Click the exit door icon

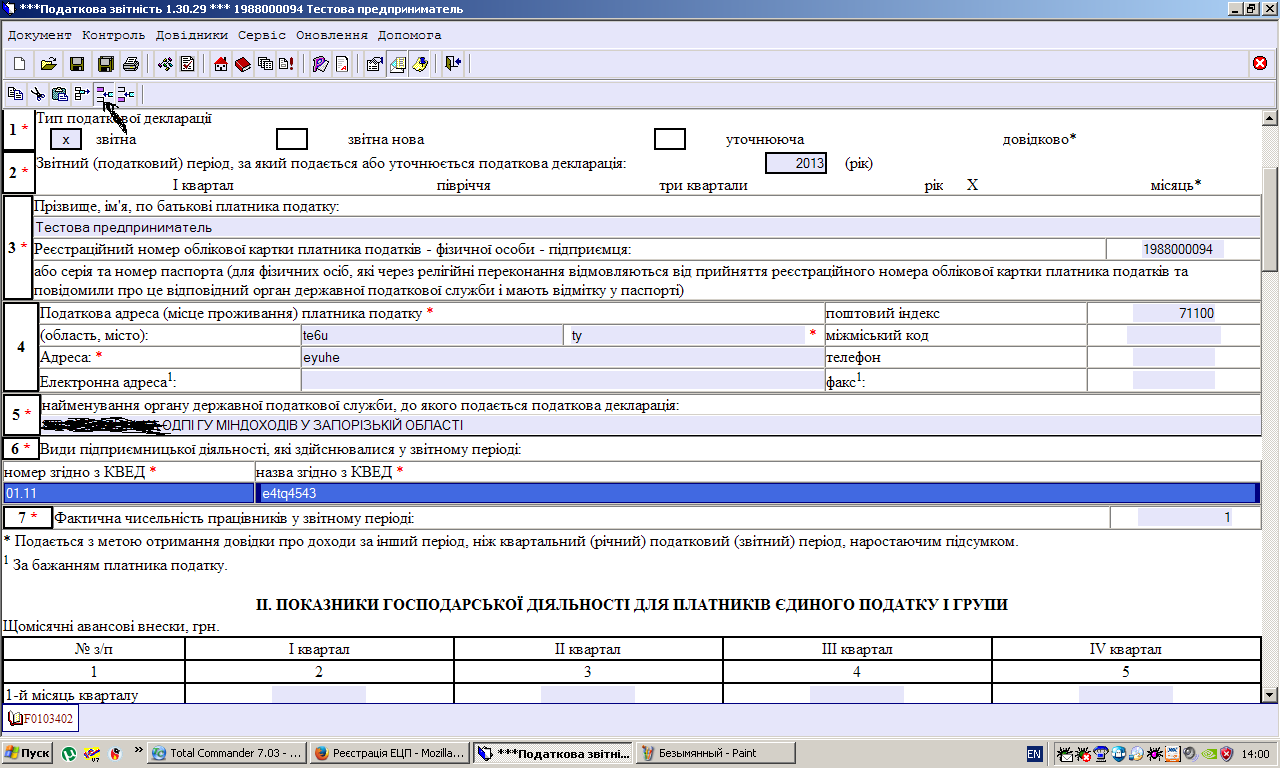point(453,64)
